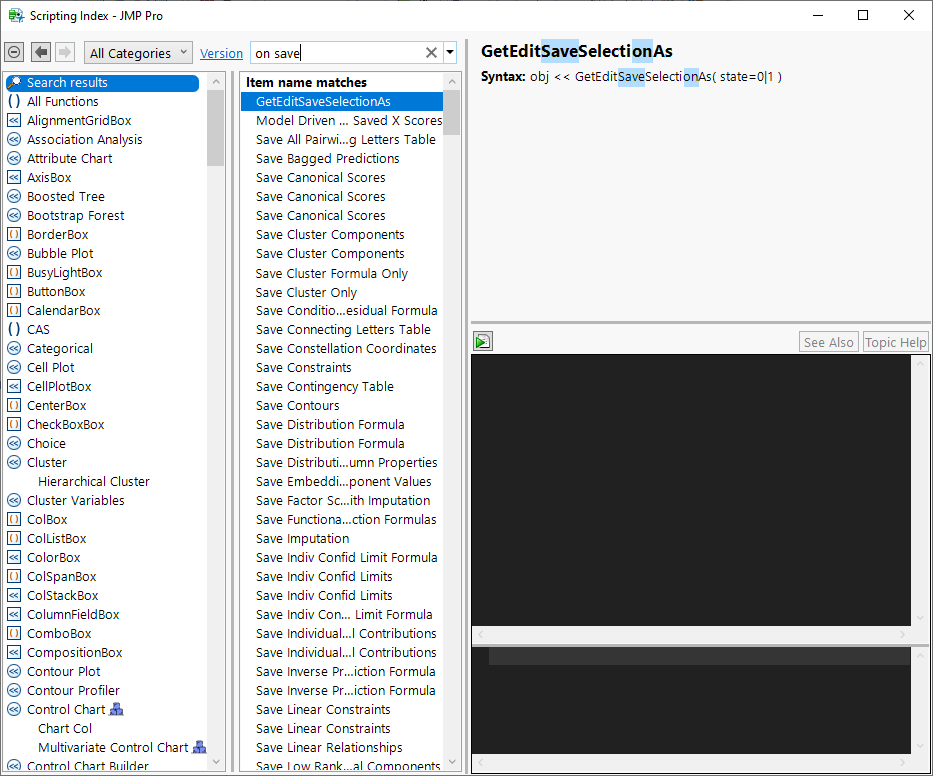The image size is (933, 776).
Task: Click the parentheses icon next to All Functions
Action: click(x=14, y=101)
